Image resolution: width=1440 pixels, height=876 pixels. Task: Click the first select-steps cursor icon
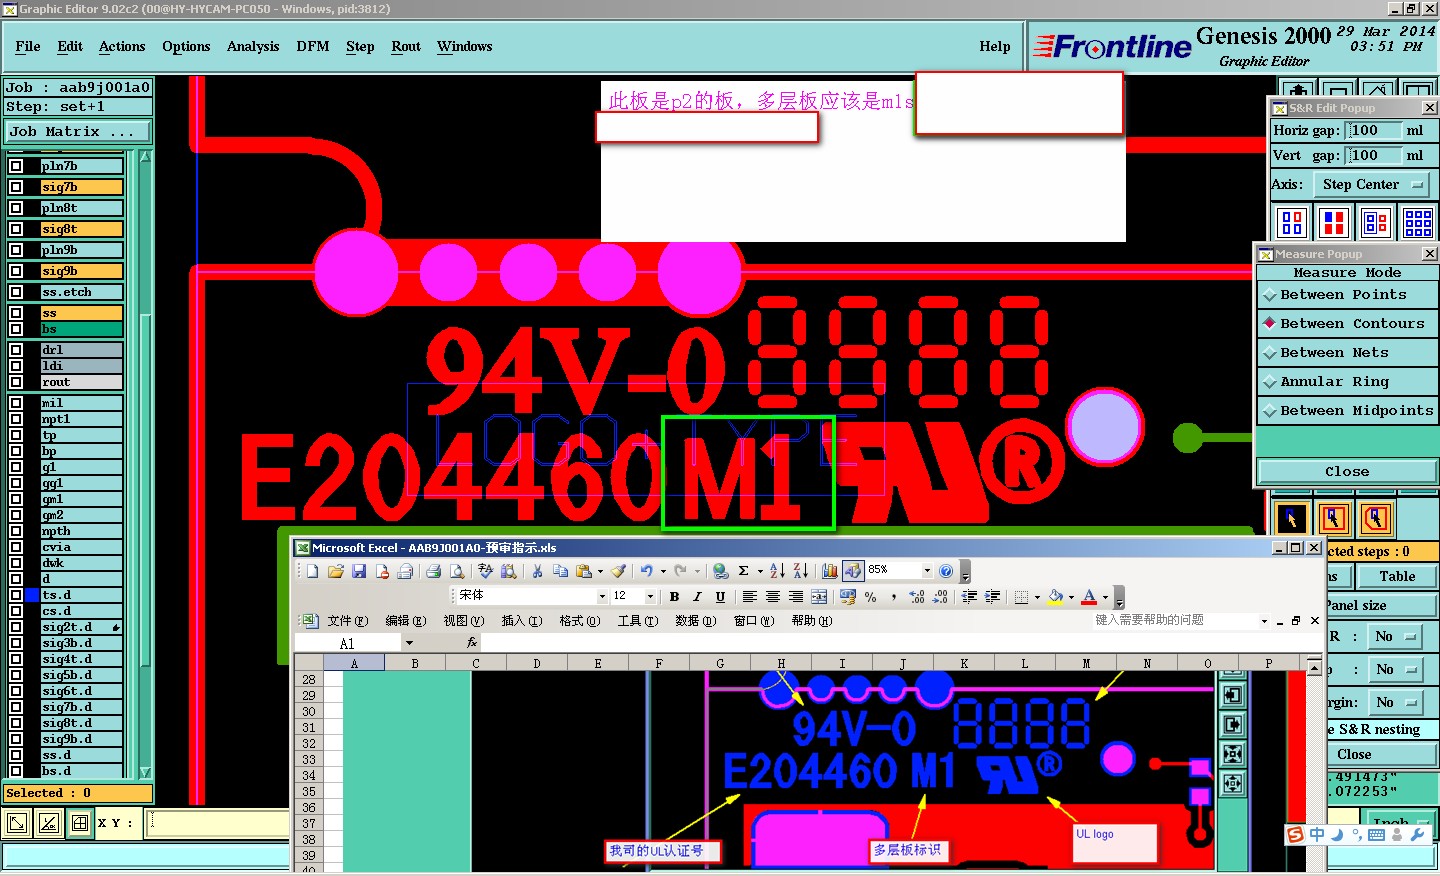click(x=1291, y=519)
